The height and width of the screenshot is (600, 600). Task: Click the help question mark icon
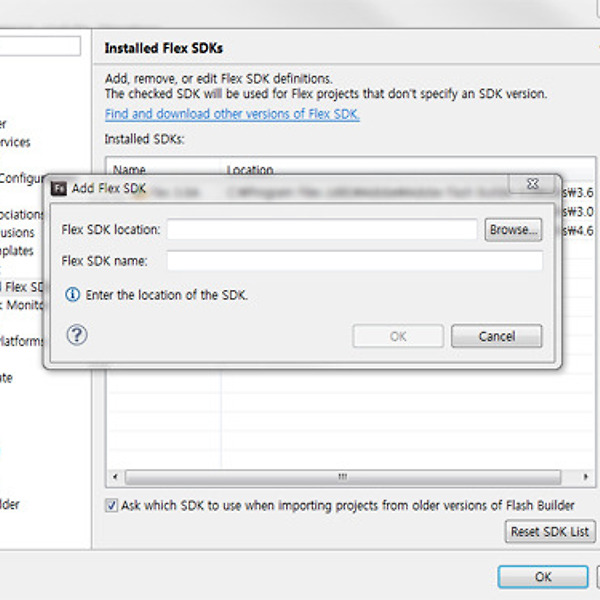[x=76, y=335]
